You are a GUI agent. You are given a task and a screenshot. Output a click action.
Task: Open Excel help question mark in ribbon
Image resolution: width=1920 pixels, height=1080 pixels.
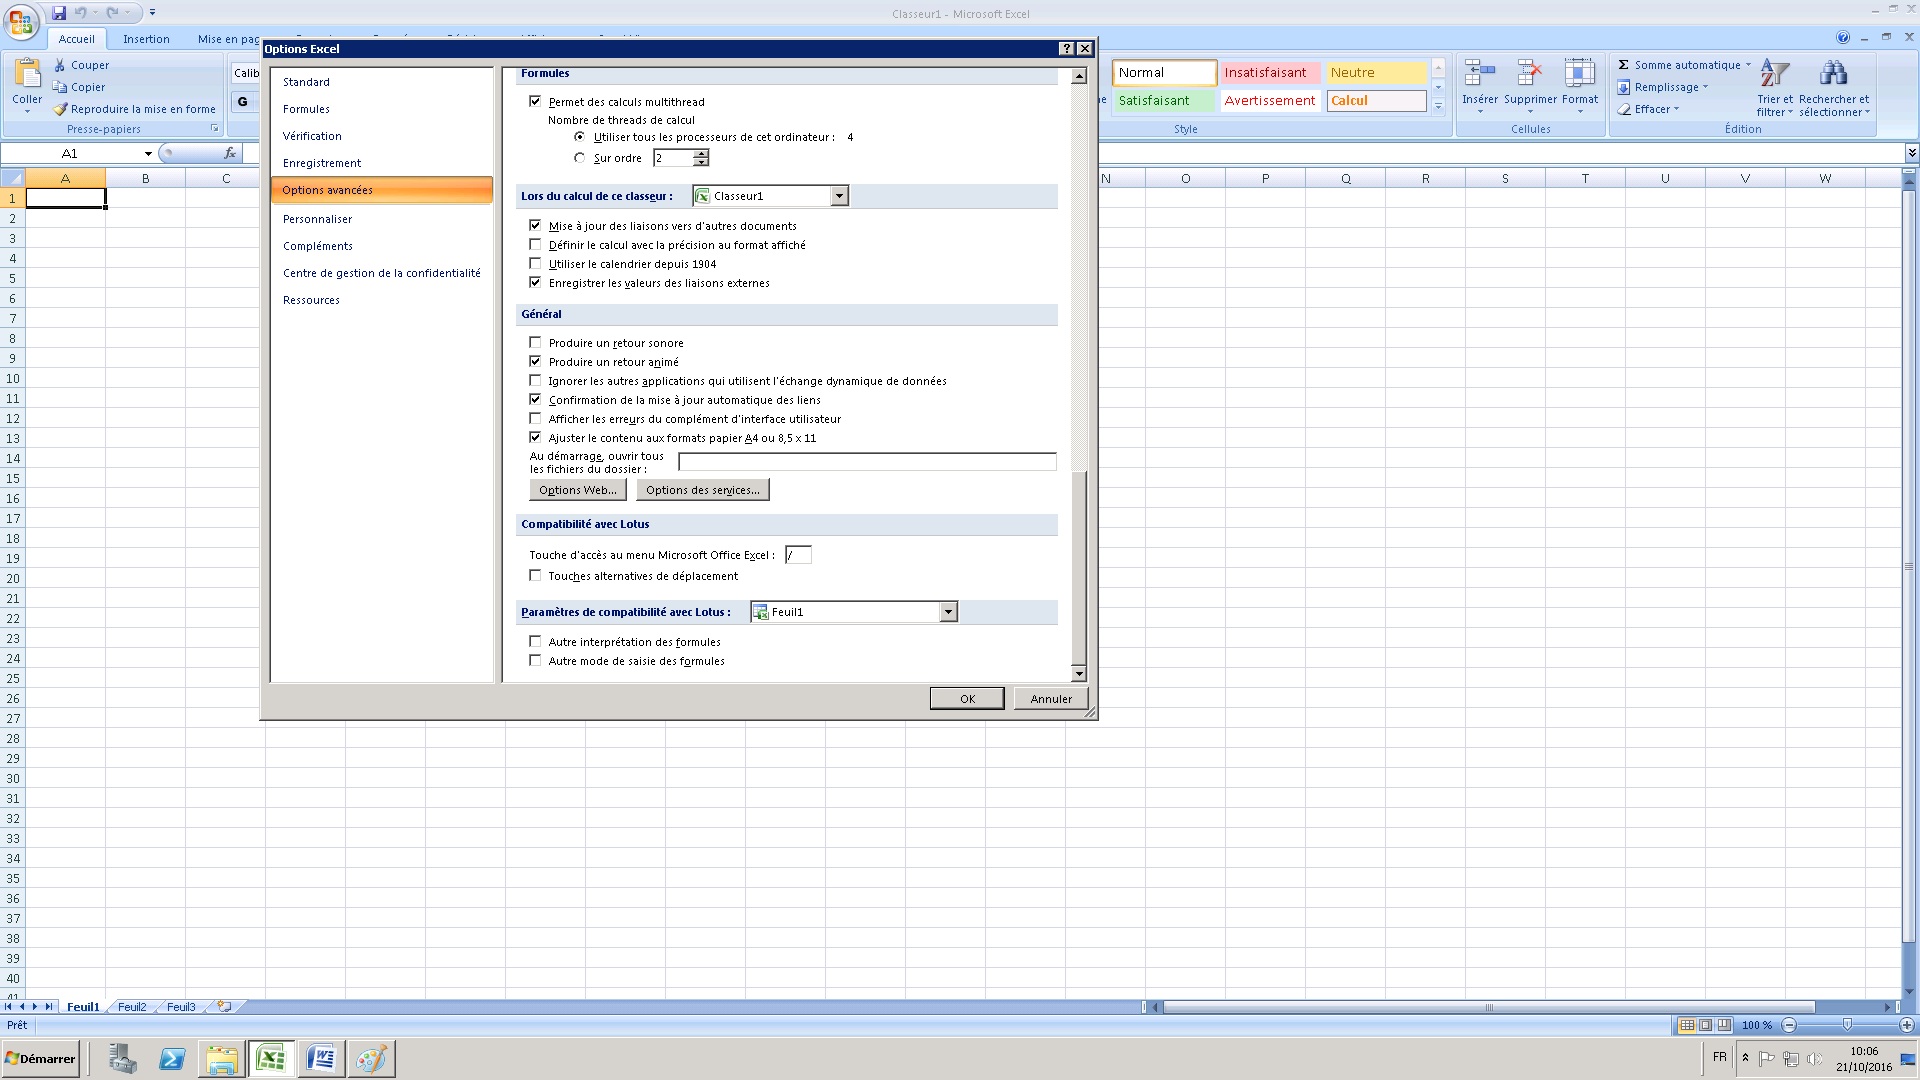pyautogui.click(x=1843, y=37)
